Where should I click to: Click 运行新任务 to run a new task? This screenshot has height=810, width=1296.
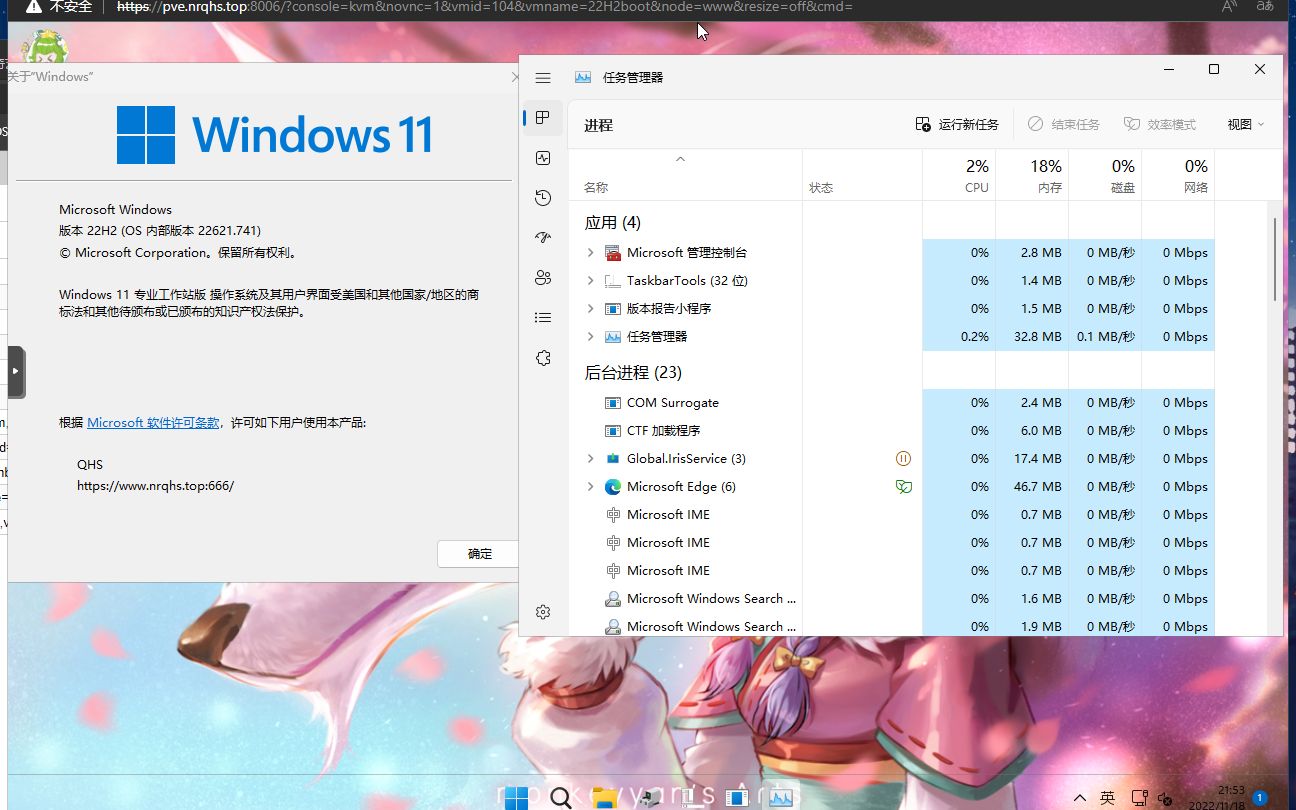(955, 123)
